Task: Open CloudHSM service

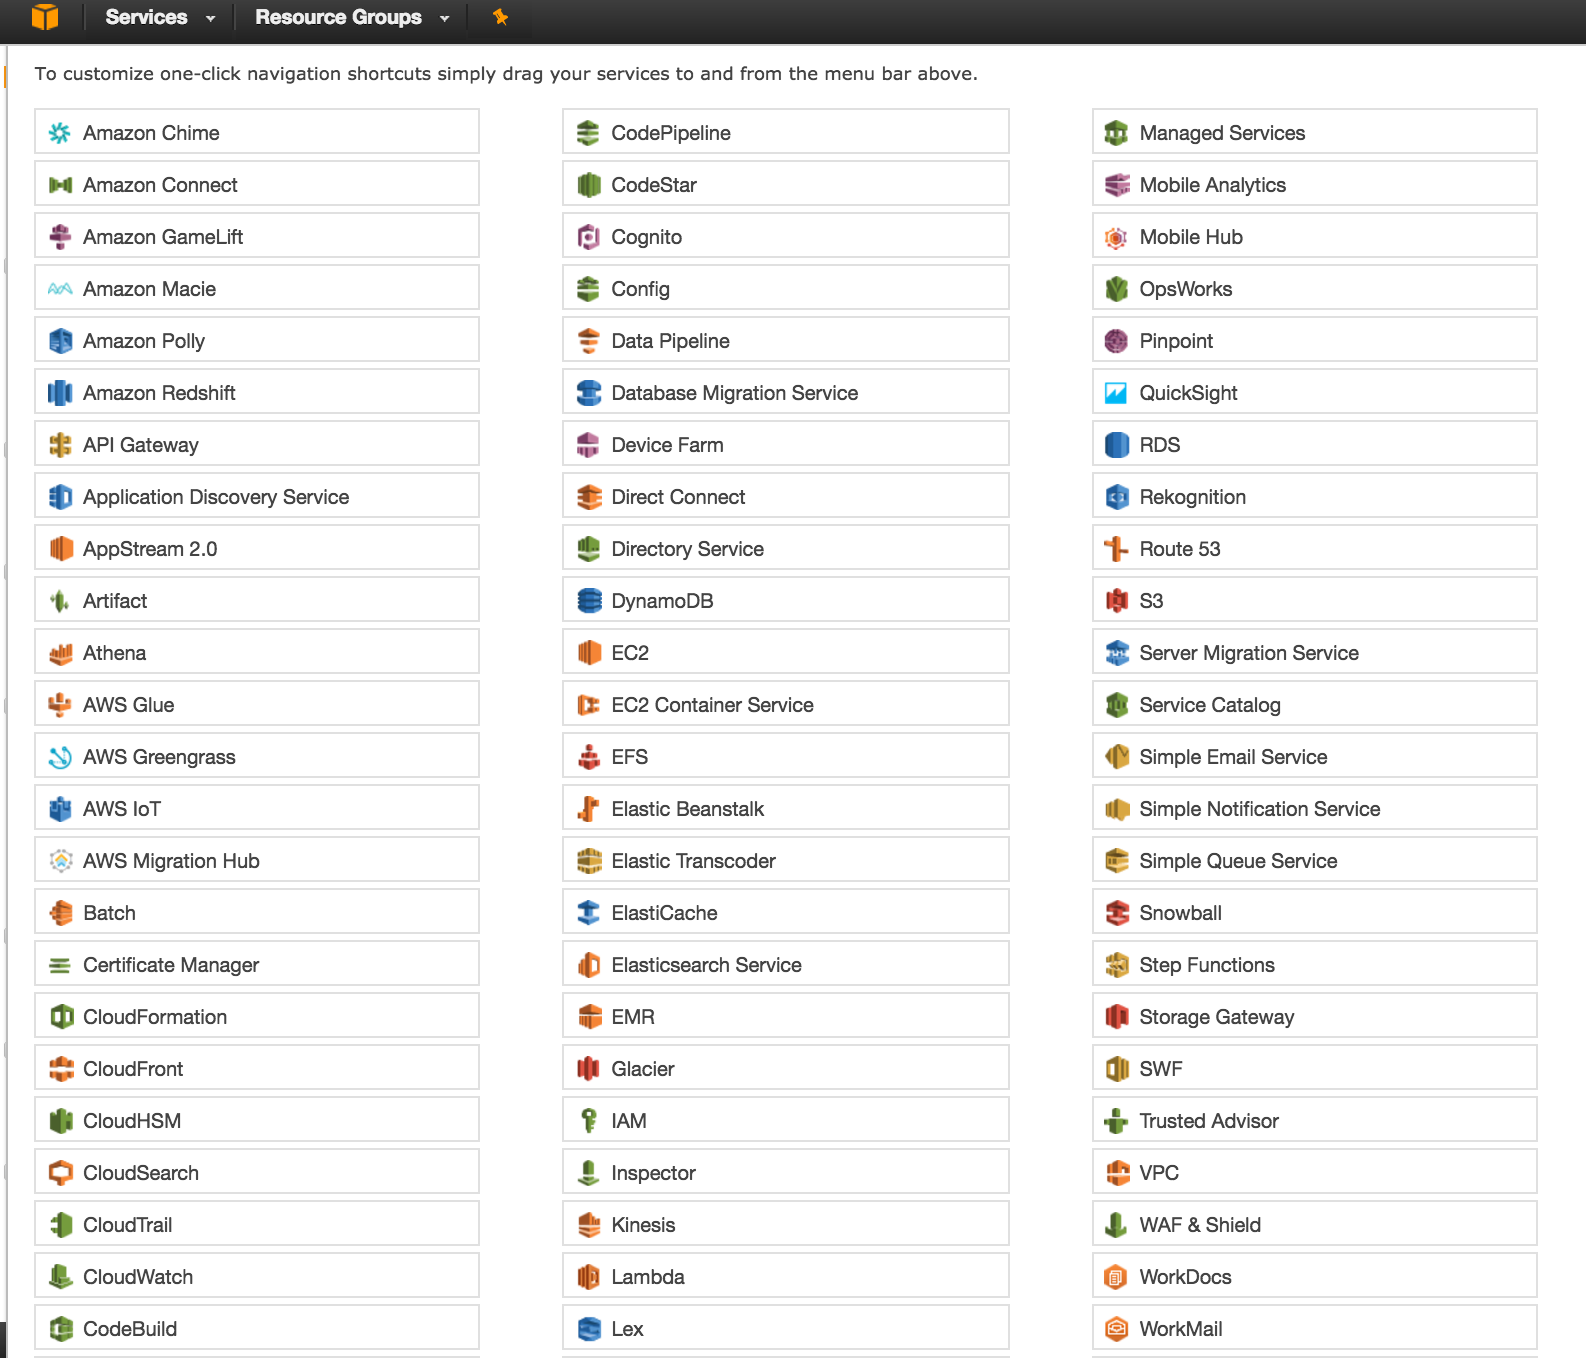Action: pos(257,1119)
